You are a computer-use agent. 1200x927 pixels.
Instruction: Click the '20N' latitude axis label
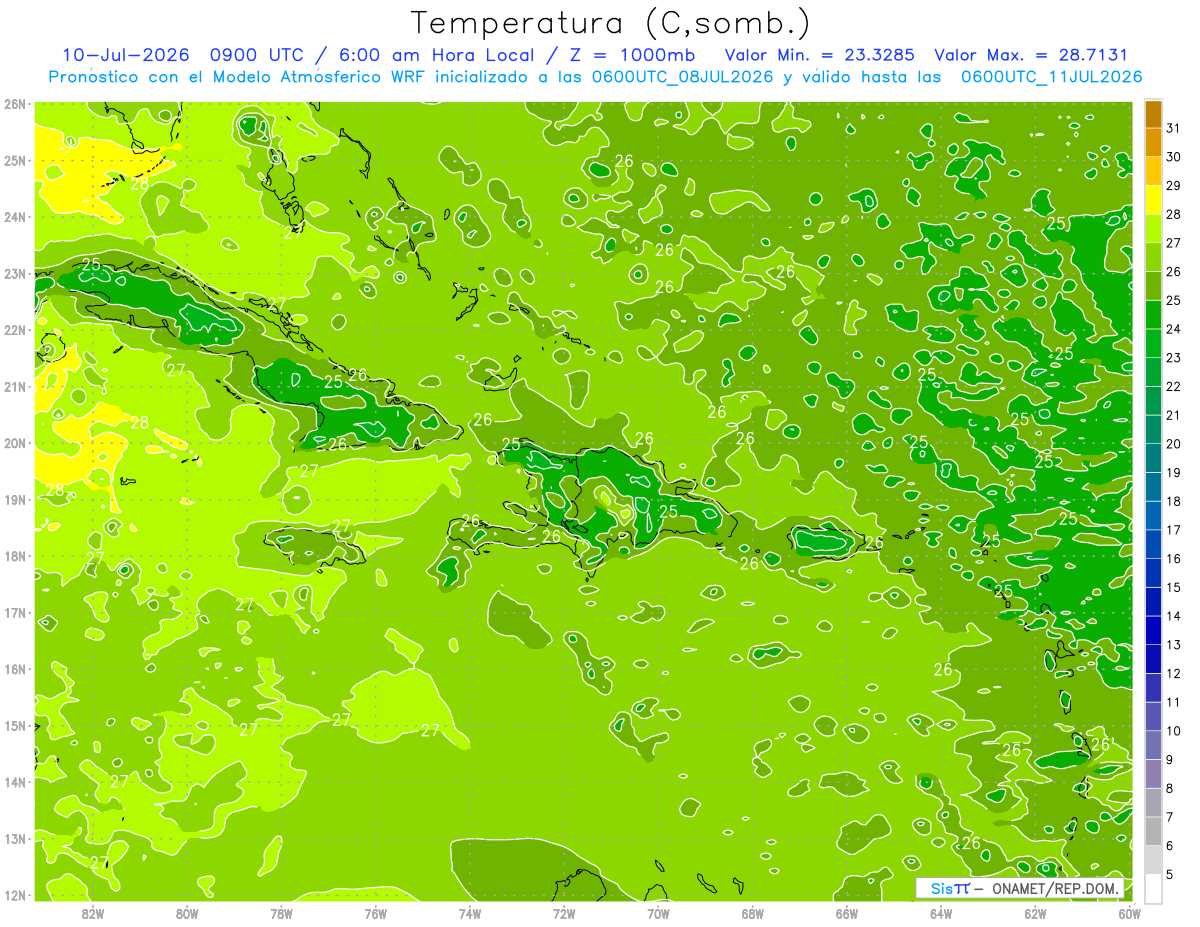pos(15,443)
